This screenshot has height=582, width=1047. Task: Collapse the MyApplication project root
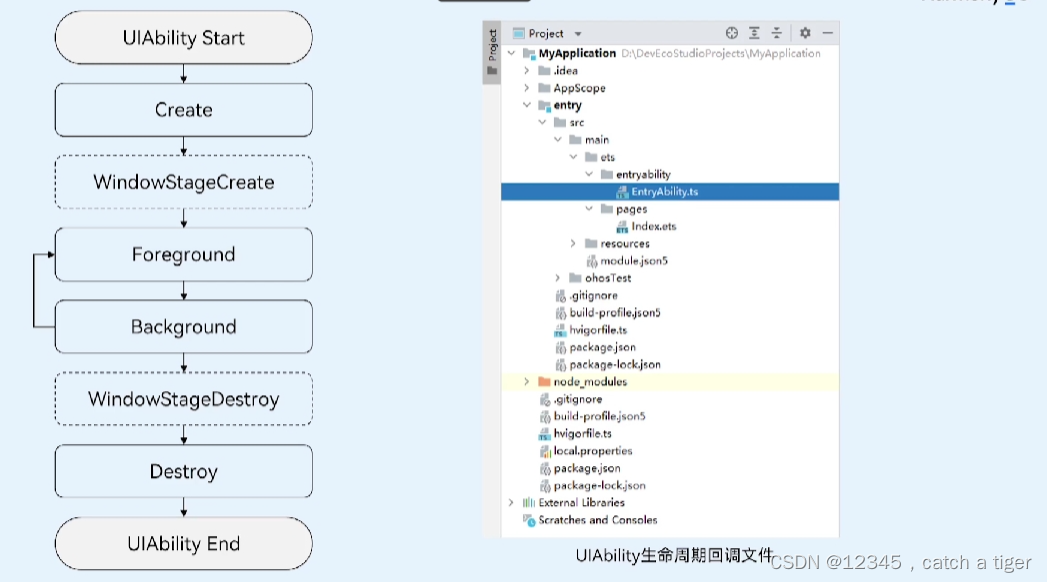click(x=510, y=53)
